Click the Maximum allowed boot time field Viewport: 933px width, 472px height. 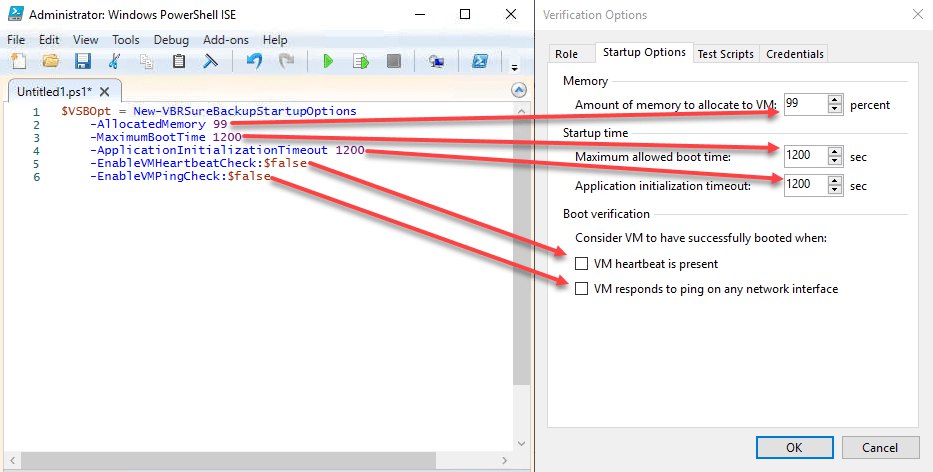point(806,156)
